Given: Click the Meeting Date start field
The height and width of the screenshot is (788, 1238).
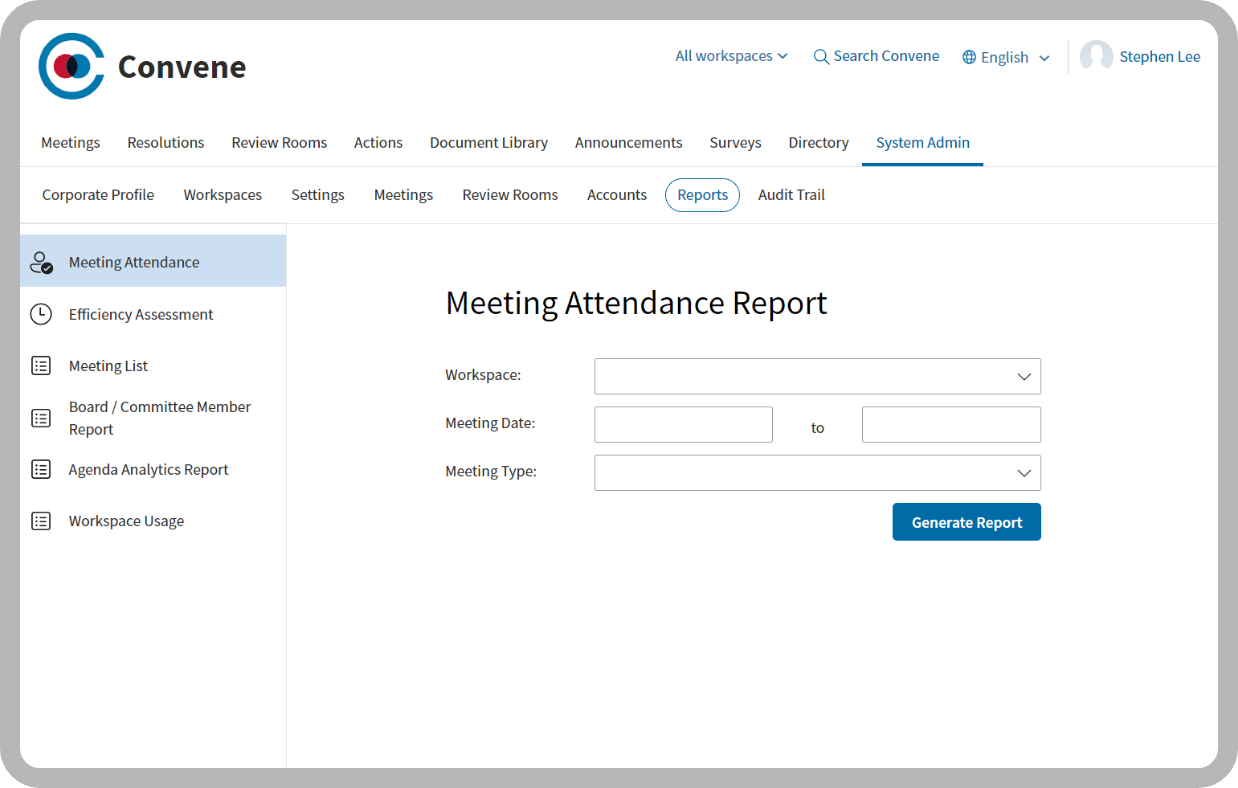Looking at the screenshot, I should [x=683, y=424].
